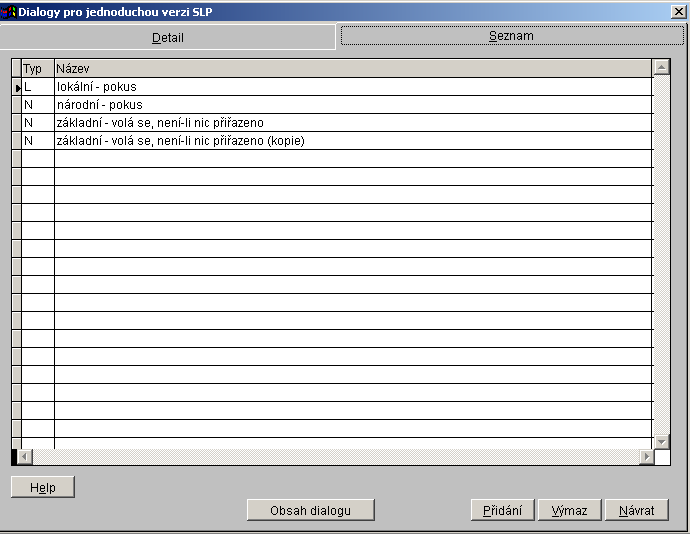Screen dimensions: 690x534
Task: Click the Typ column header
Action: click(37, 69)
